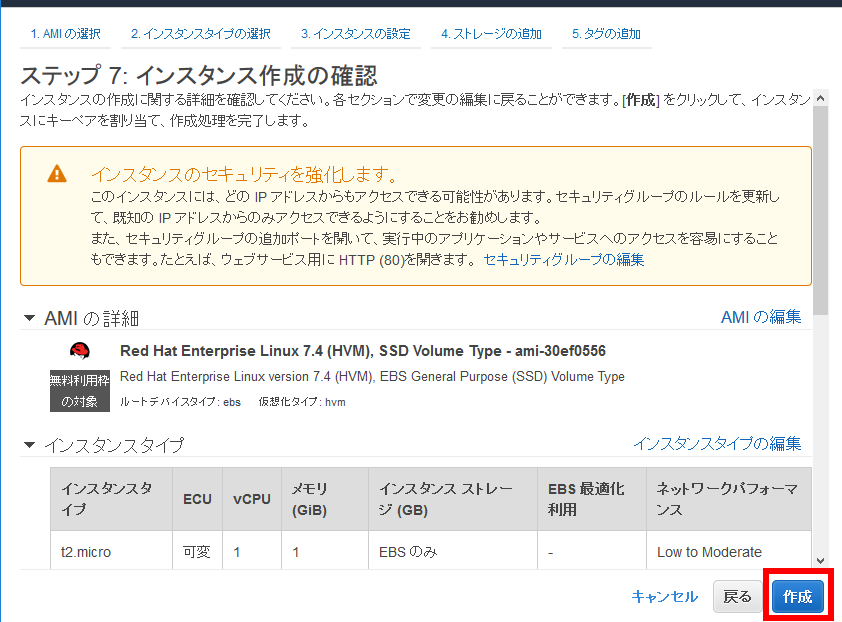
Task: Click the 'EBS 最適化利用' column header
Action: 592,499
